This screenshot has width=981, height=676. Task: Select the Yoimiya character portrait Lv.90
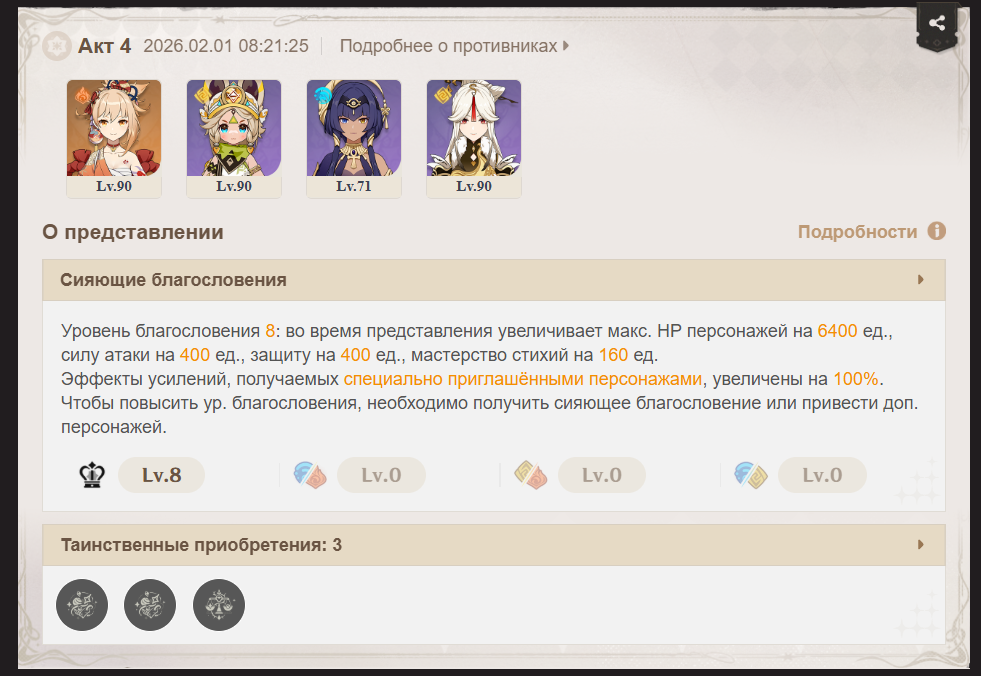(x=114, y=139)
